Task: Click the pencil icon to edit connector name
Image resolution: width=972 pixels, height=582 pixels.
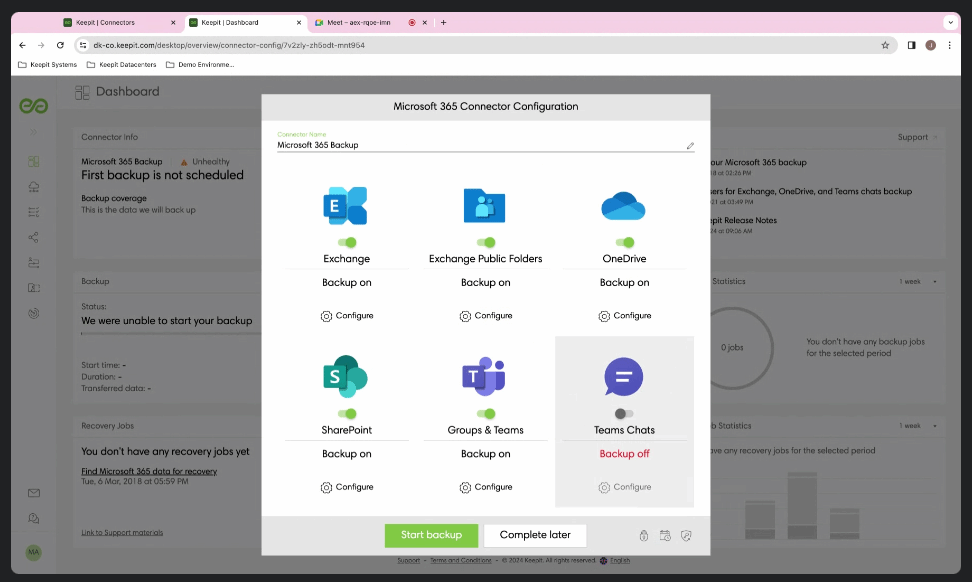Action: coord(690,146)
